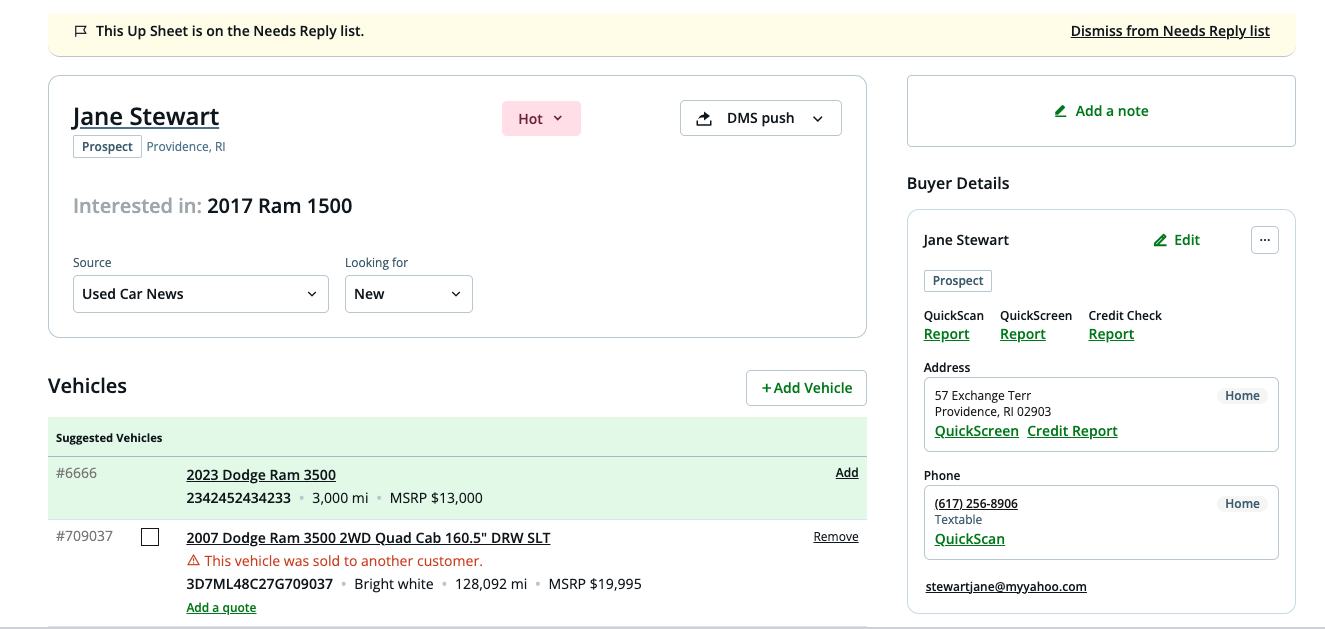Expand the Hot status dropdown
The height and width of the screenshot is (629, 1325).
point(541,118)
